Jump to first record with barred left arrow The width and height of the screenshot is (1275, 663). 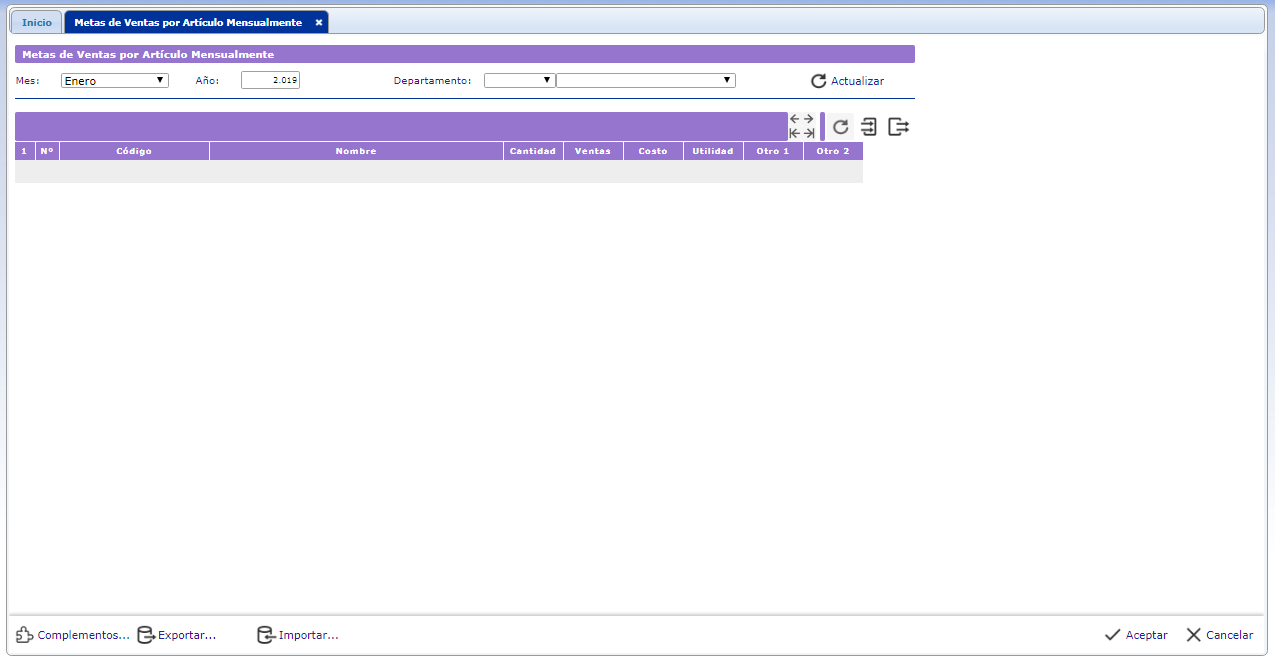[x=795, y=133]
